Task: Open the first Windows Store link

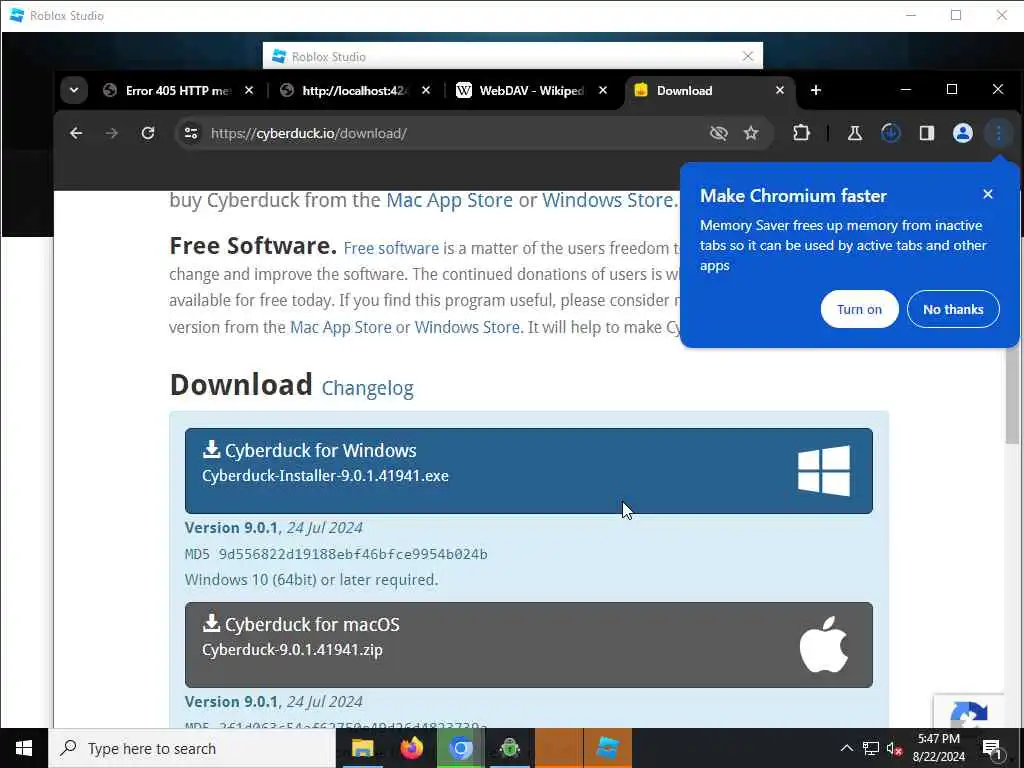Action: (608, 200)
